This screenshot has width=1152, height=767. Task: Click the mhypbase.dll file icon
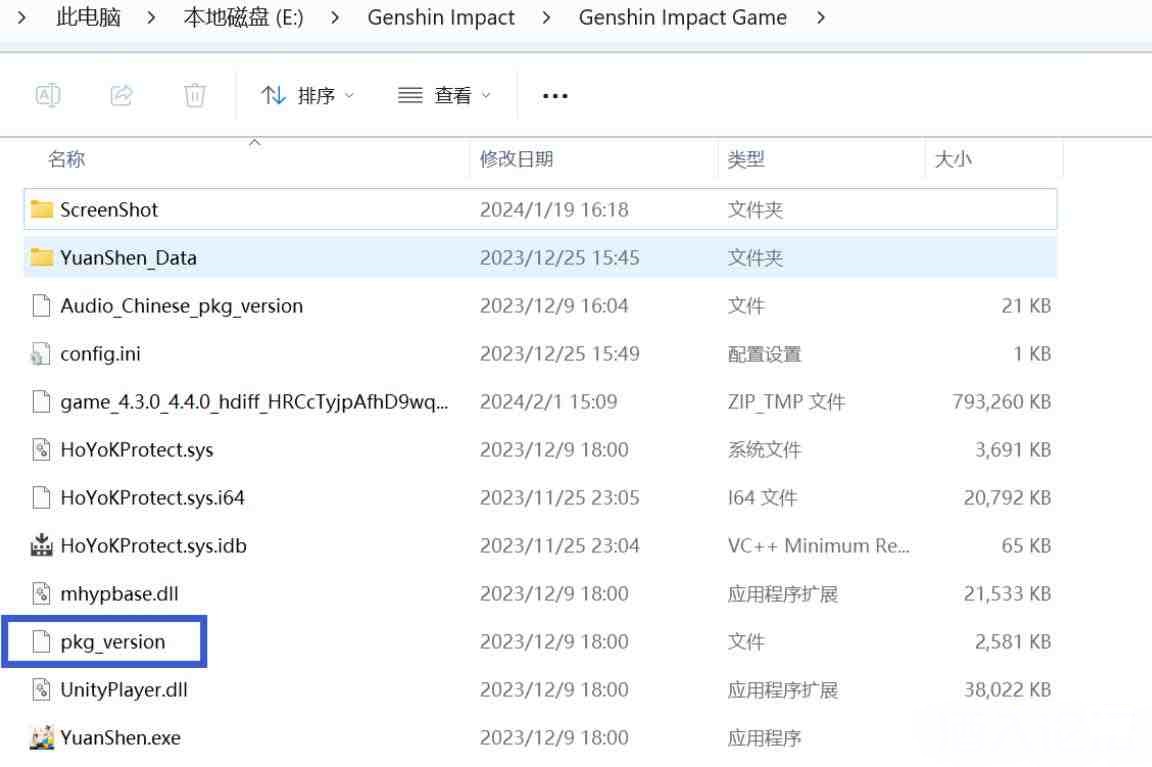pyautogui.click(x=42, y=594)
